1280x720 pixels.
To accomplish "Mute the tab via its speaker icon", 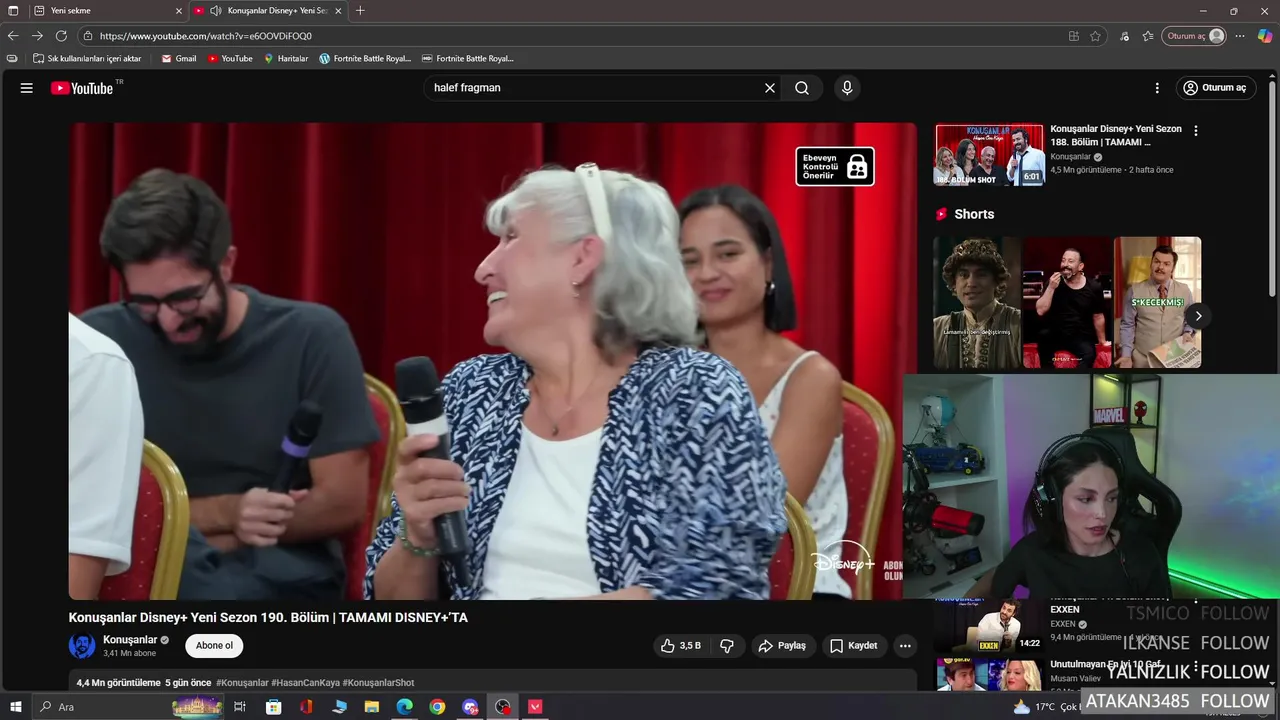I will tap(215, 11).
